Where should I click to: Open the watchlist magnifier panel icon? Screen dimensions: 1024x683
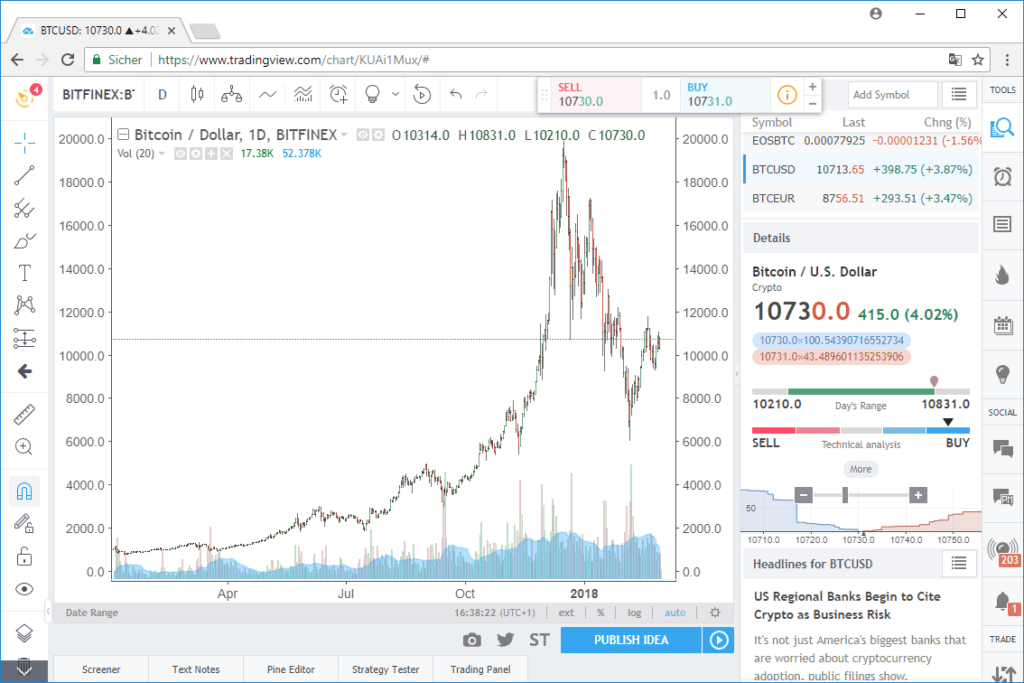click(x=1002, y=127)
